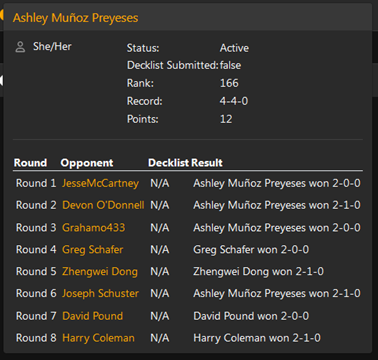Click the person profile icon beside She/Her

20,47
